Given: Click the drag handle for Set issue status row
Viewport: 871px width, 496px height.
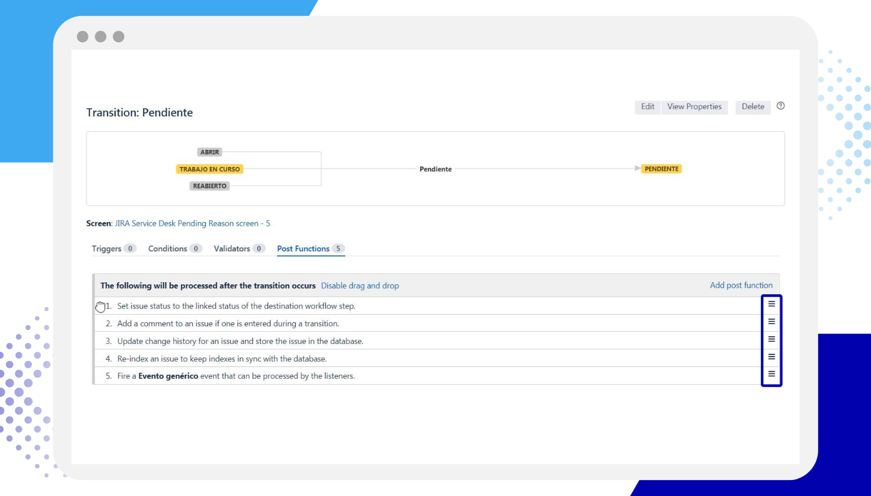Looking at the screenshot, I should (x=772, y=304).
